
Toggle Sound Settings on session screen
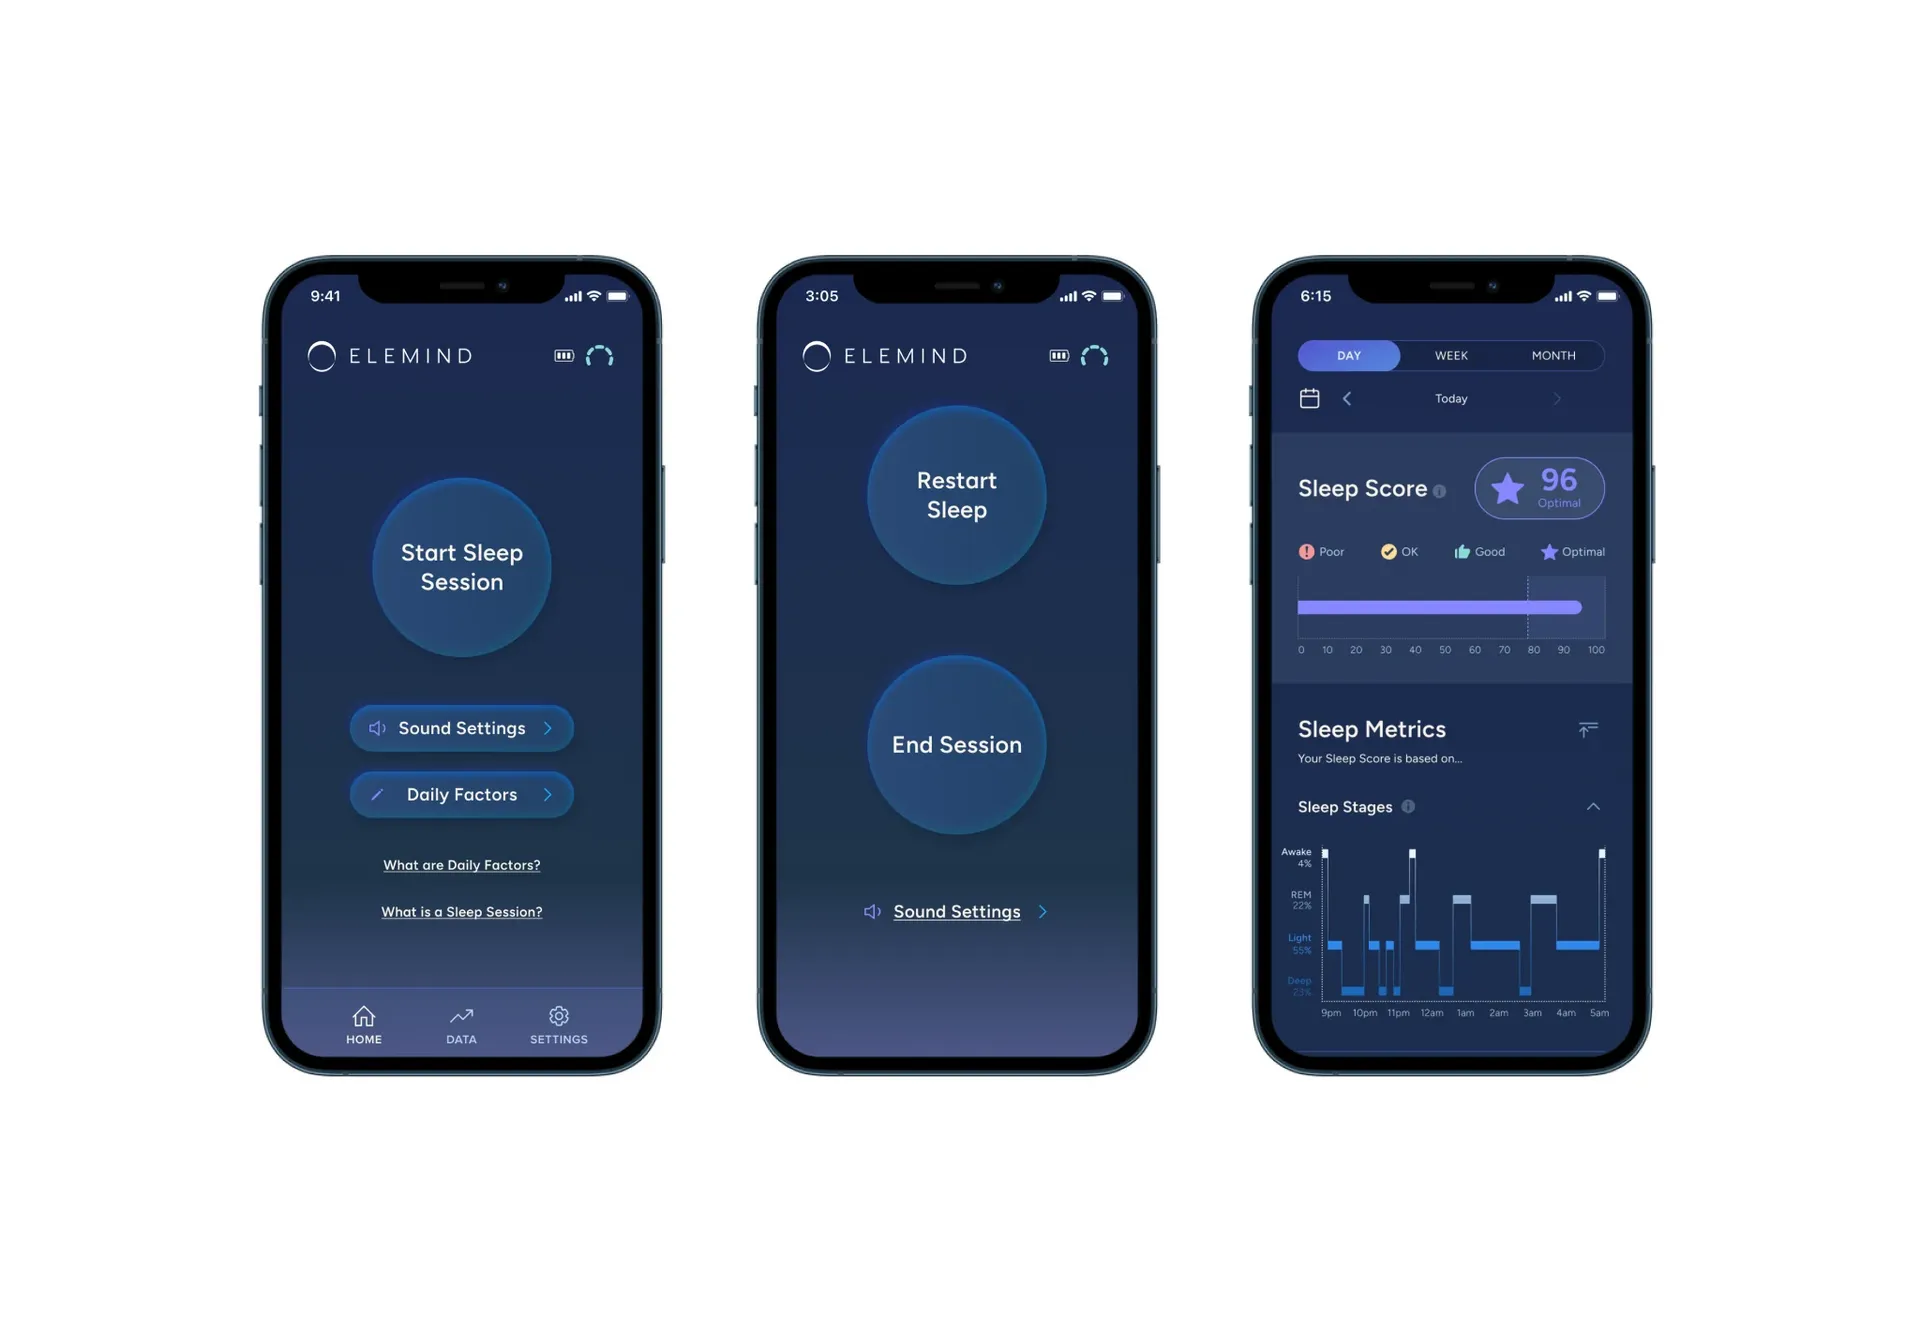tap(956, 910)
